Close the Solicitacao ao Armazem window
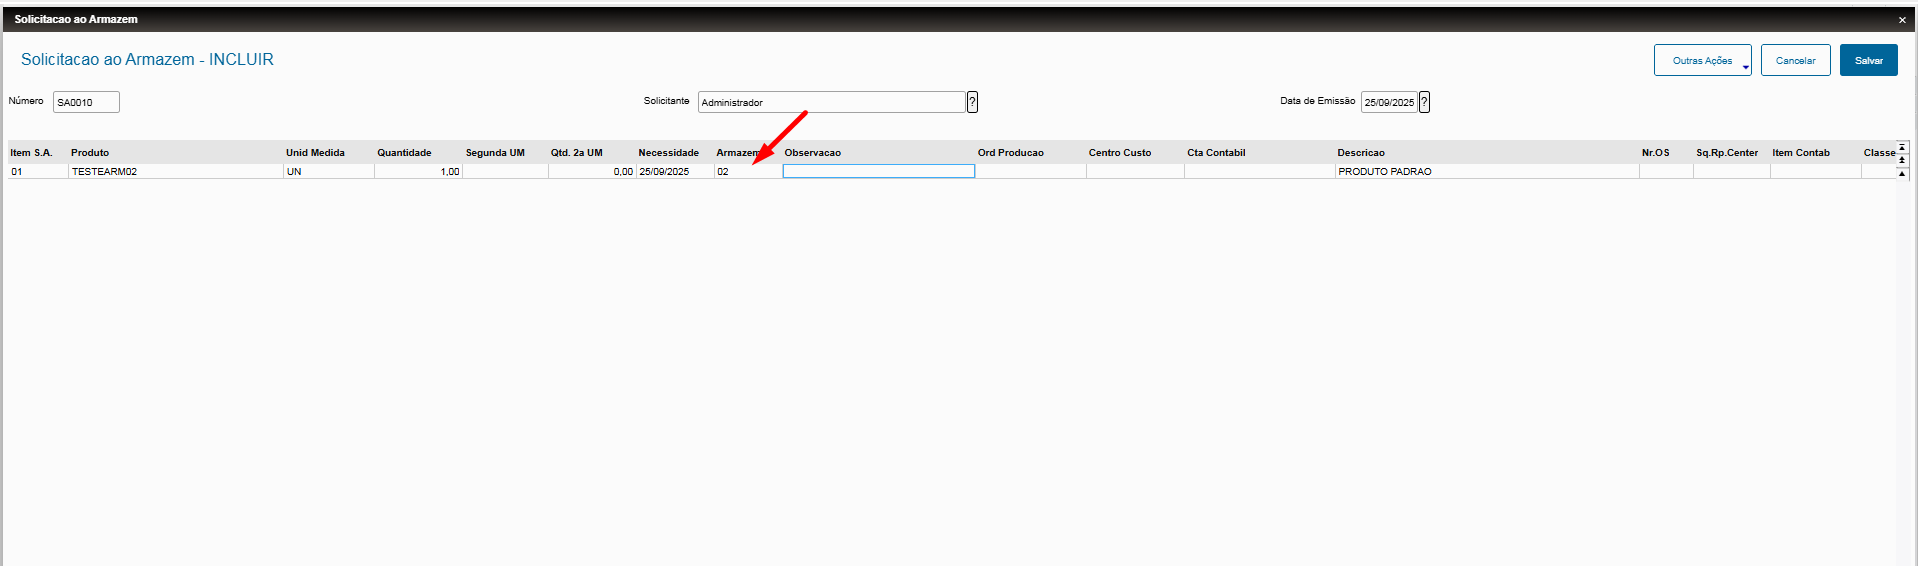 click(x=1902, y=20)
